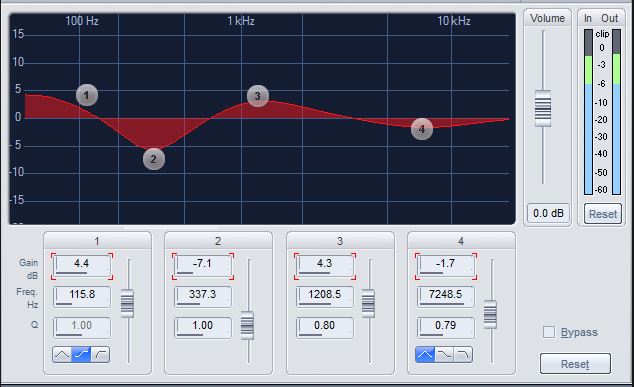Click the Reset button under Bypass
Viewport: 634px width, 387px height.
pos(575,364)
